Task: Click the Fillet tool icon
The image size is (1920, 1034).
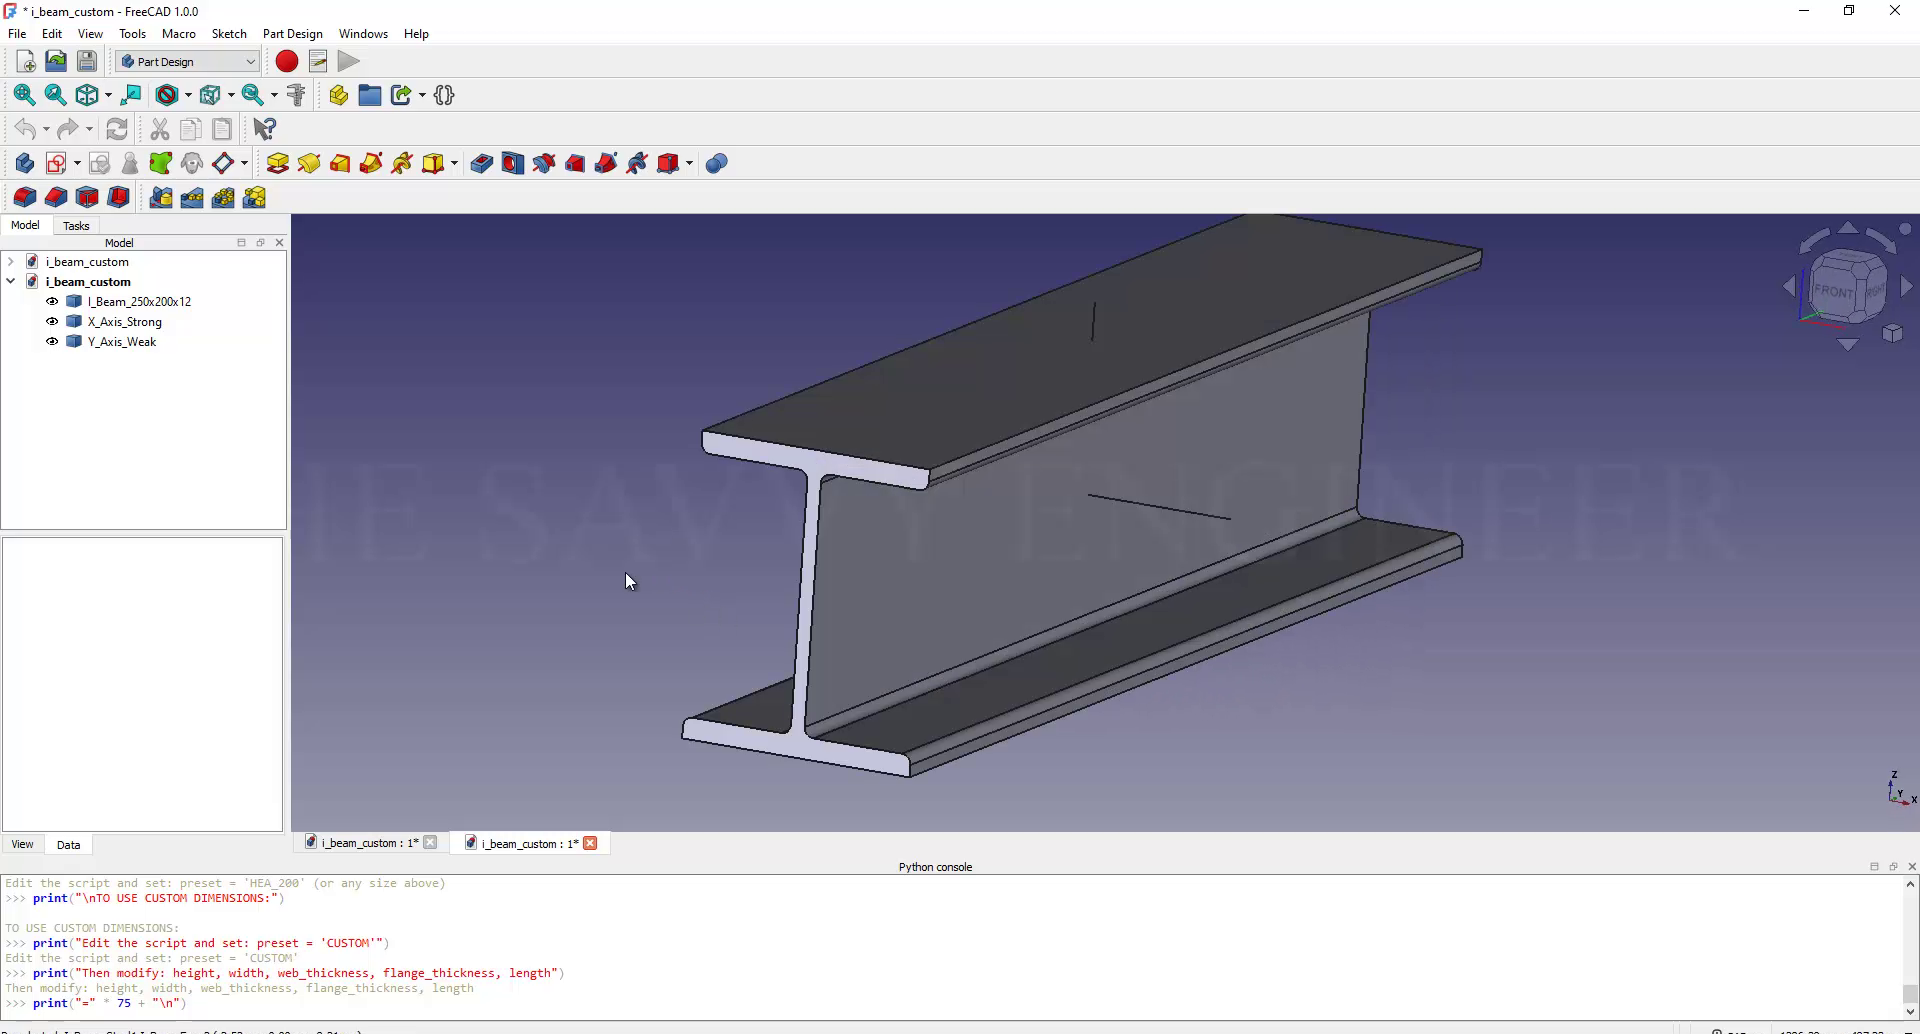Action: coord(24,198)
